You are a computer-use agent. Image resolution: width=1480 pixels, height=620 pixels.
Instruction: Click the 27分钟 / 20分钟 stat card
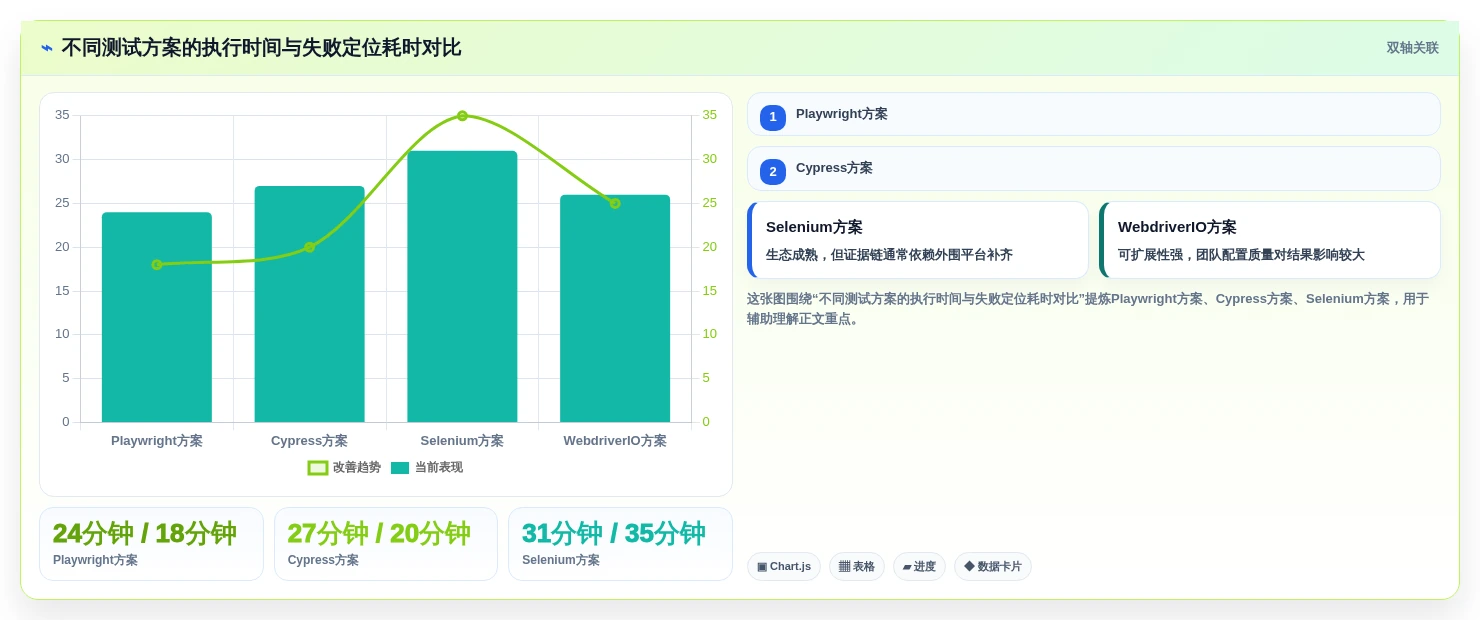(386, 544)
